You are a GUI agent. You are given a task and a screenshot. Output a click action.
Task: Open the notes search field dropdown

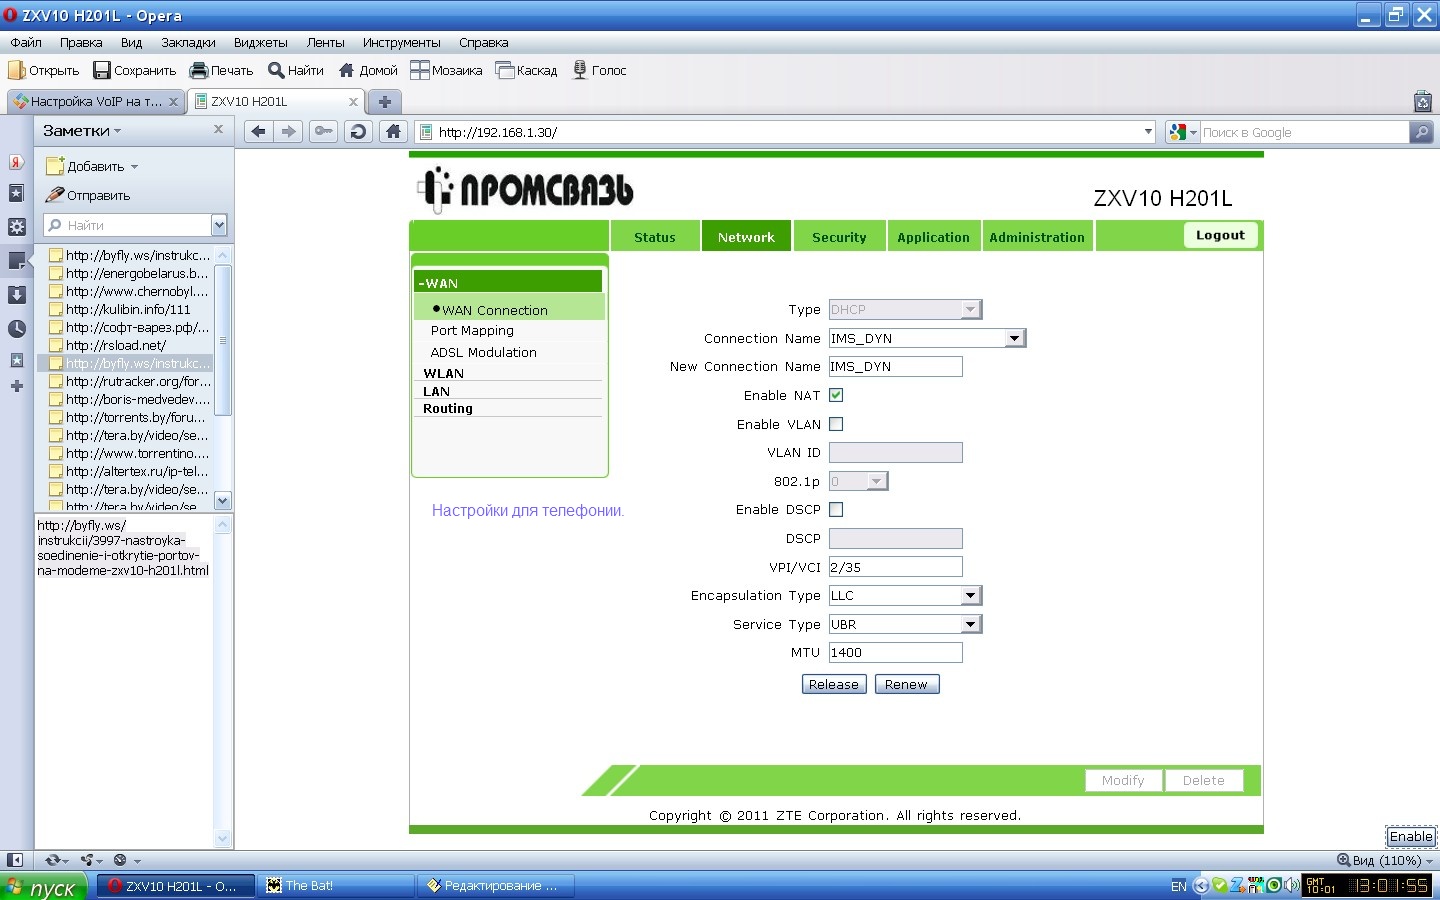pos(219,225)
